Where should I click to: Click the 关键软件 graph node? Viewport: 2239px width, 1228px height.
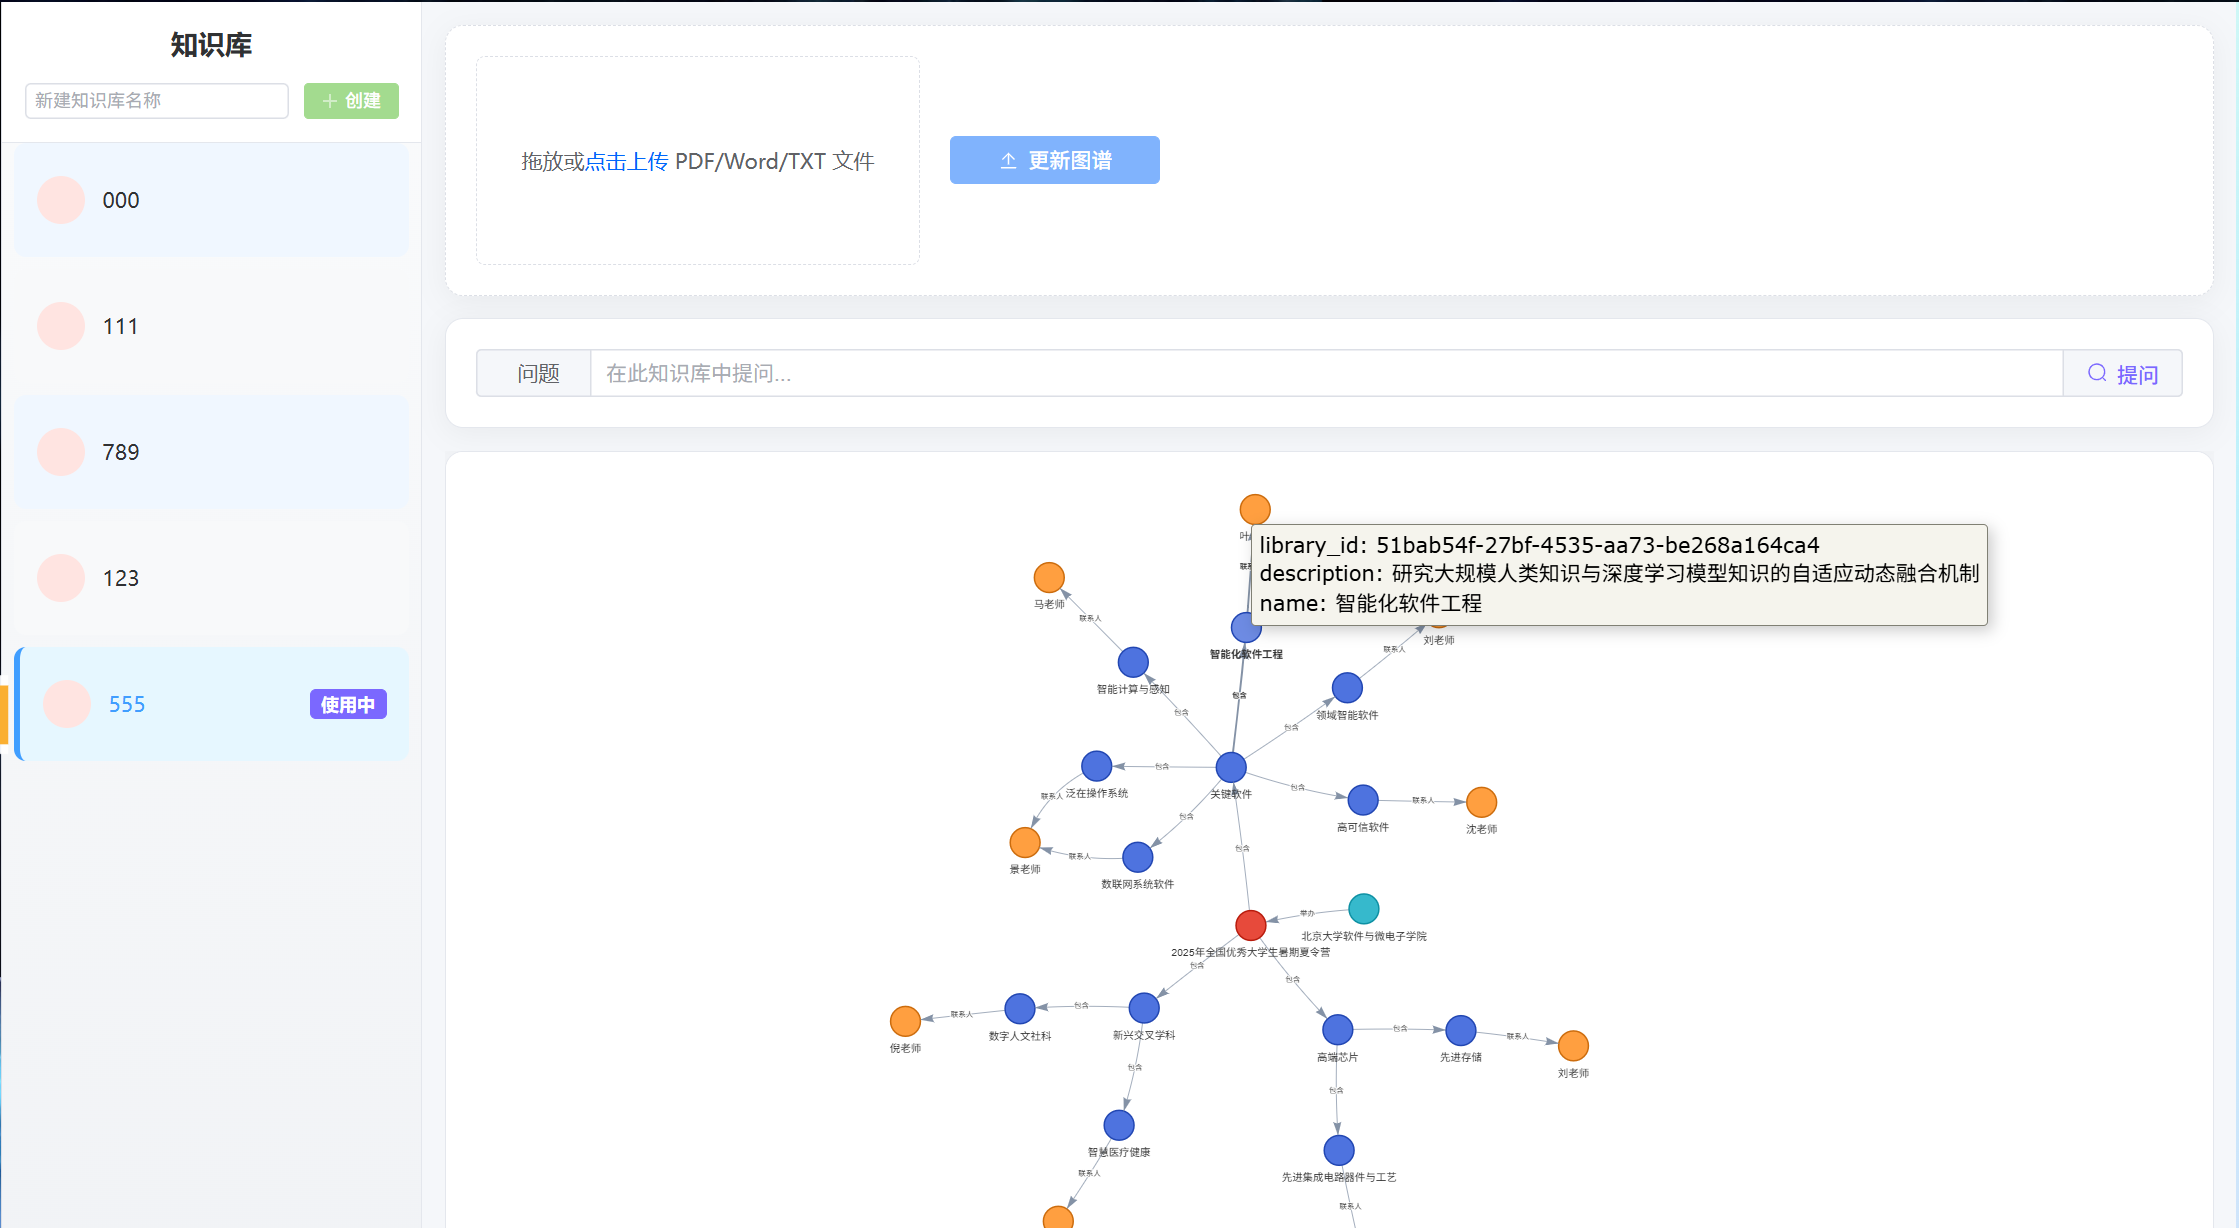[1231, 767]
